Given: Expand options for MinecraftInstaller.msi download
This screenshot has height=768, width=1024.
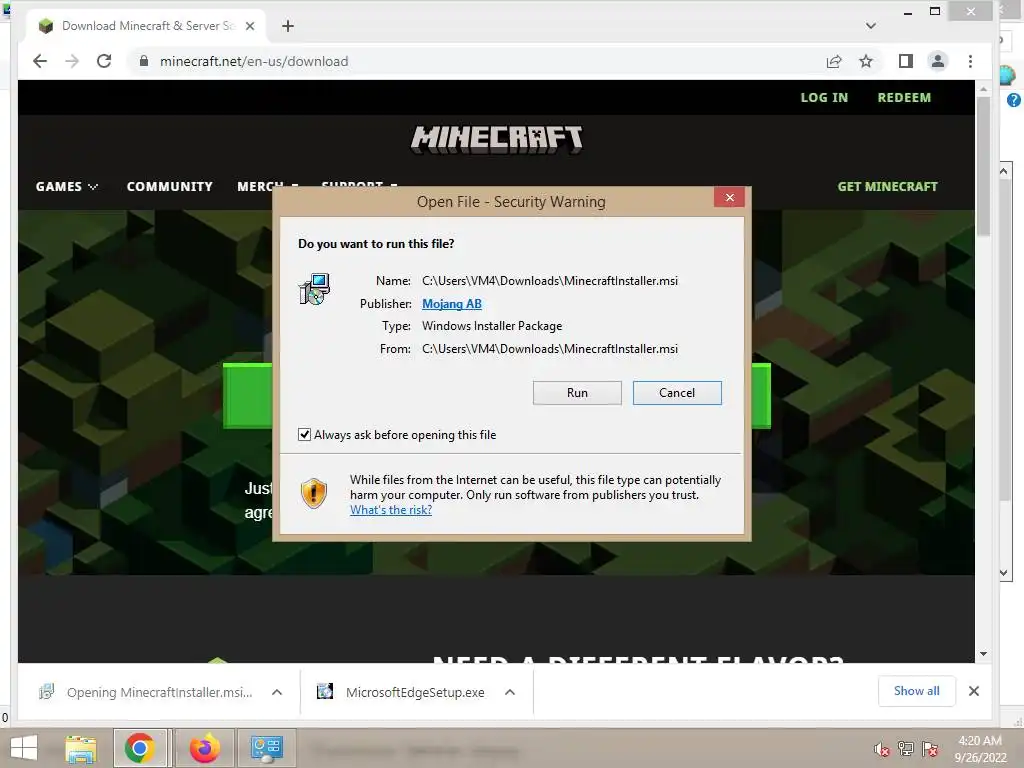Looking at the screenshot, I should (277, 692).
